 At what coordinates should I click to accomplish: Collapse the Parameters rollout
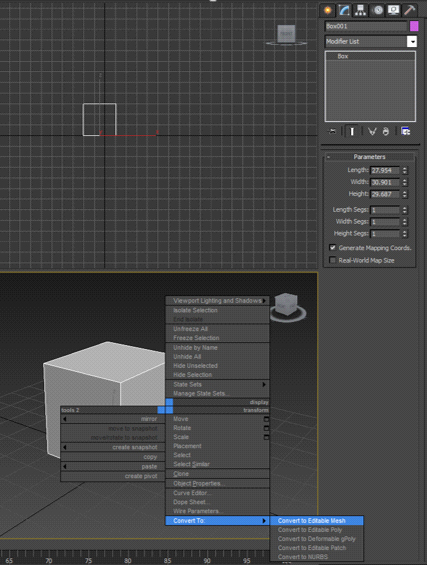click(x=369, y=157)
